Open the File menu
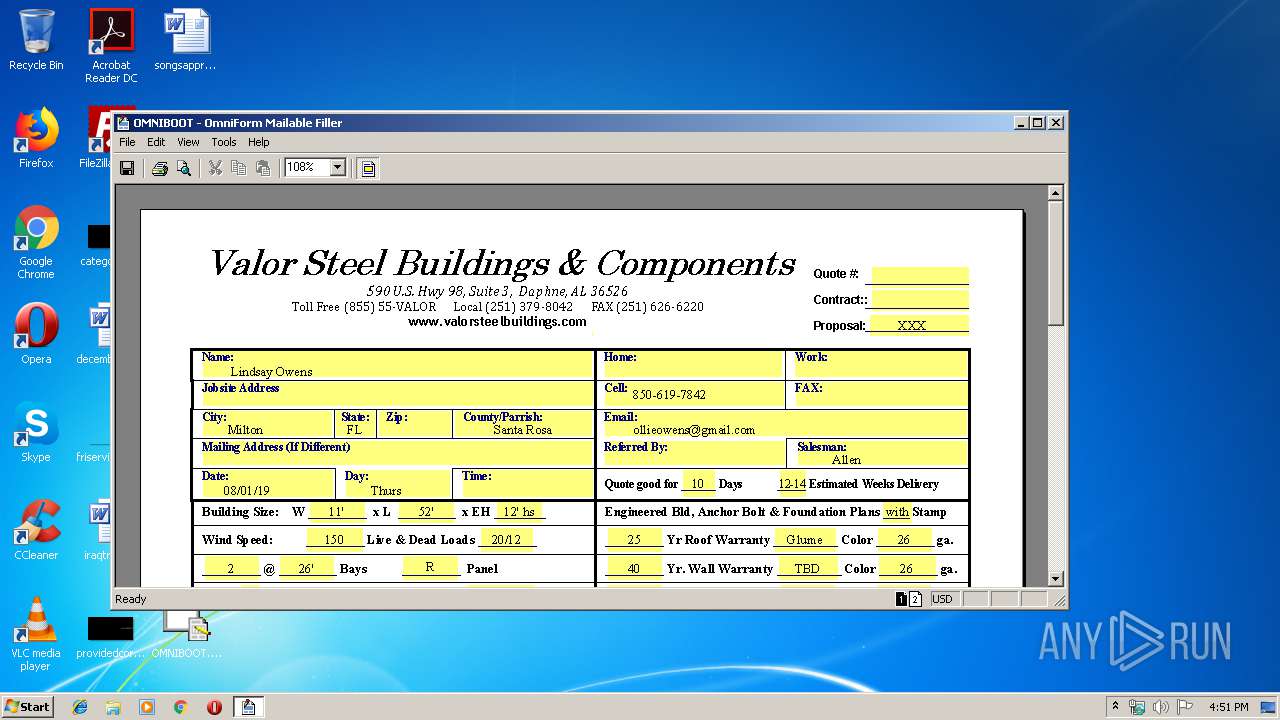Viewport: 1280px width, 720px height. coord(127,142)
